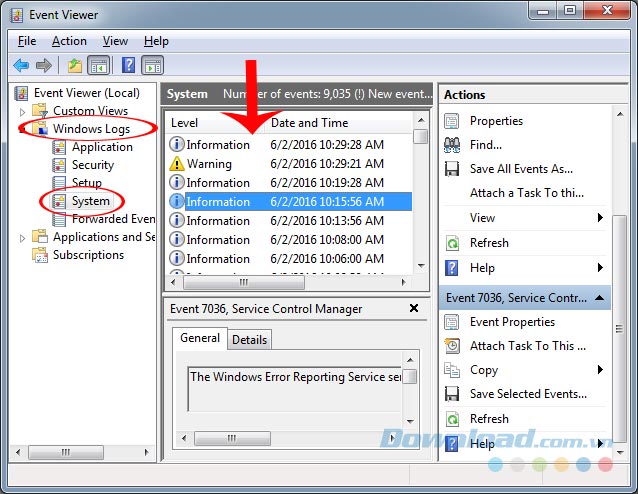Select the Information event at 10:08:00 AM
The height and width of the screenshot is (494, 638).
pos(289,240)
